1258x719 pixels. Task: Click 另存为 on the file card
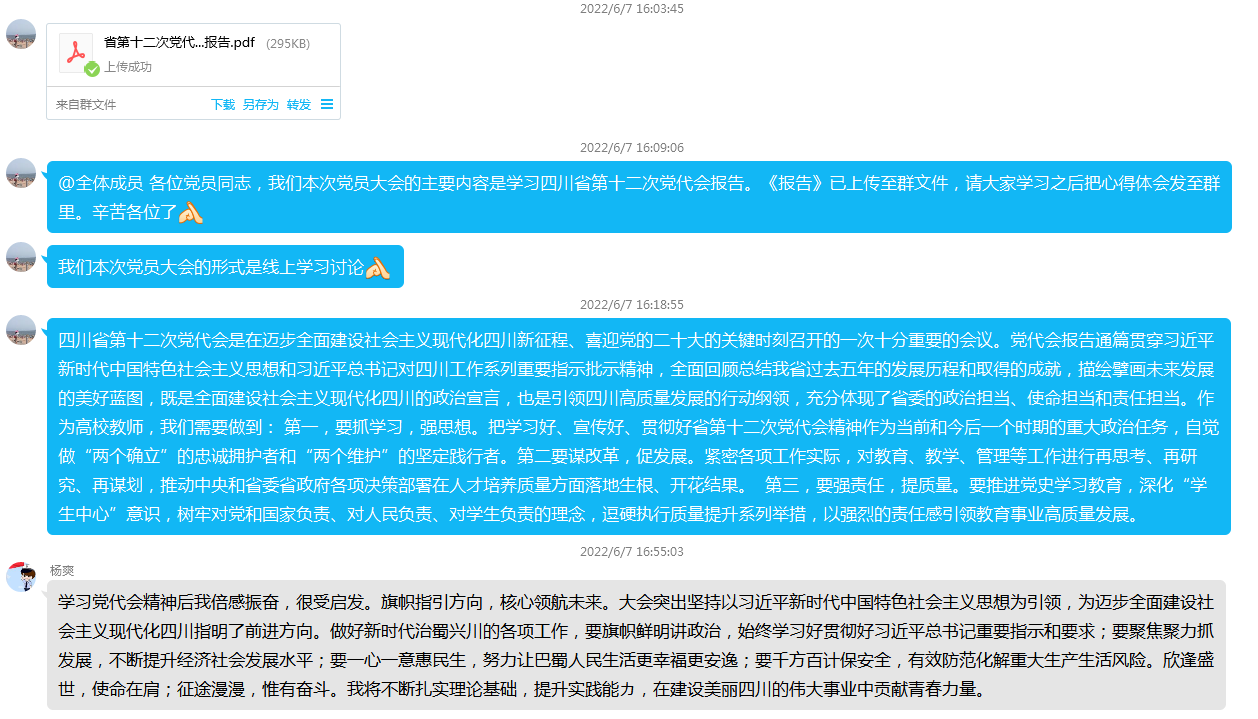[x=260, y=105]
